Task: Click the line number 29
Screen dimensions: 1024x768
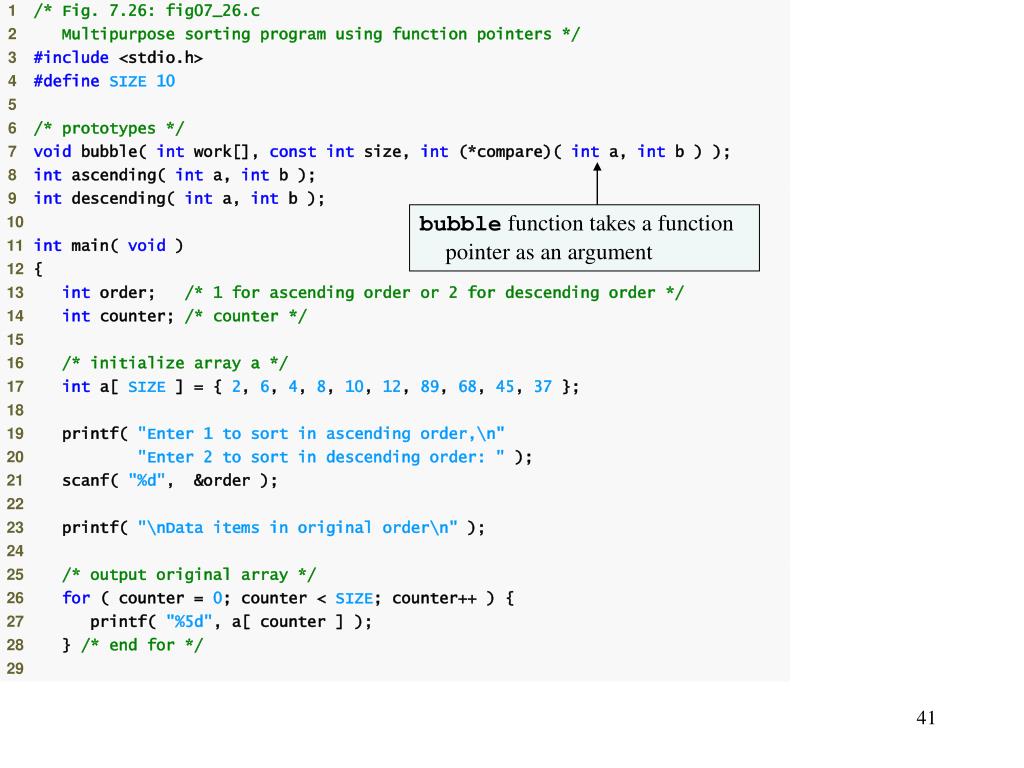Action: coord(15,669)
